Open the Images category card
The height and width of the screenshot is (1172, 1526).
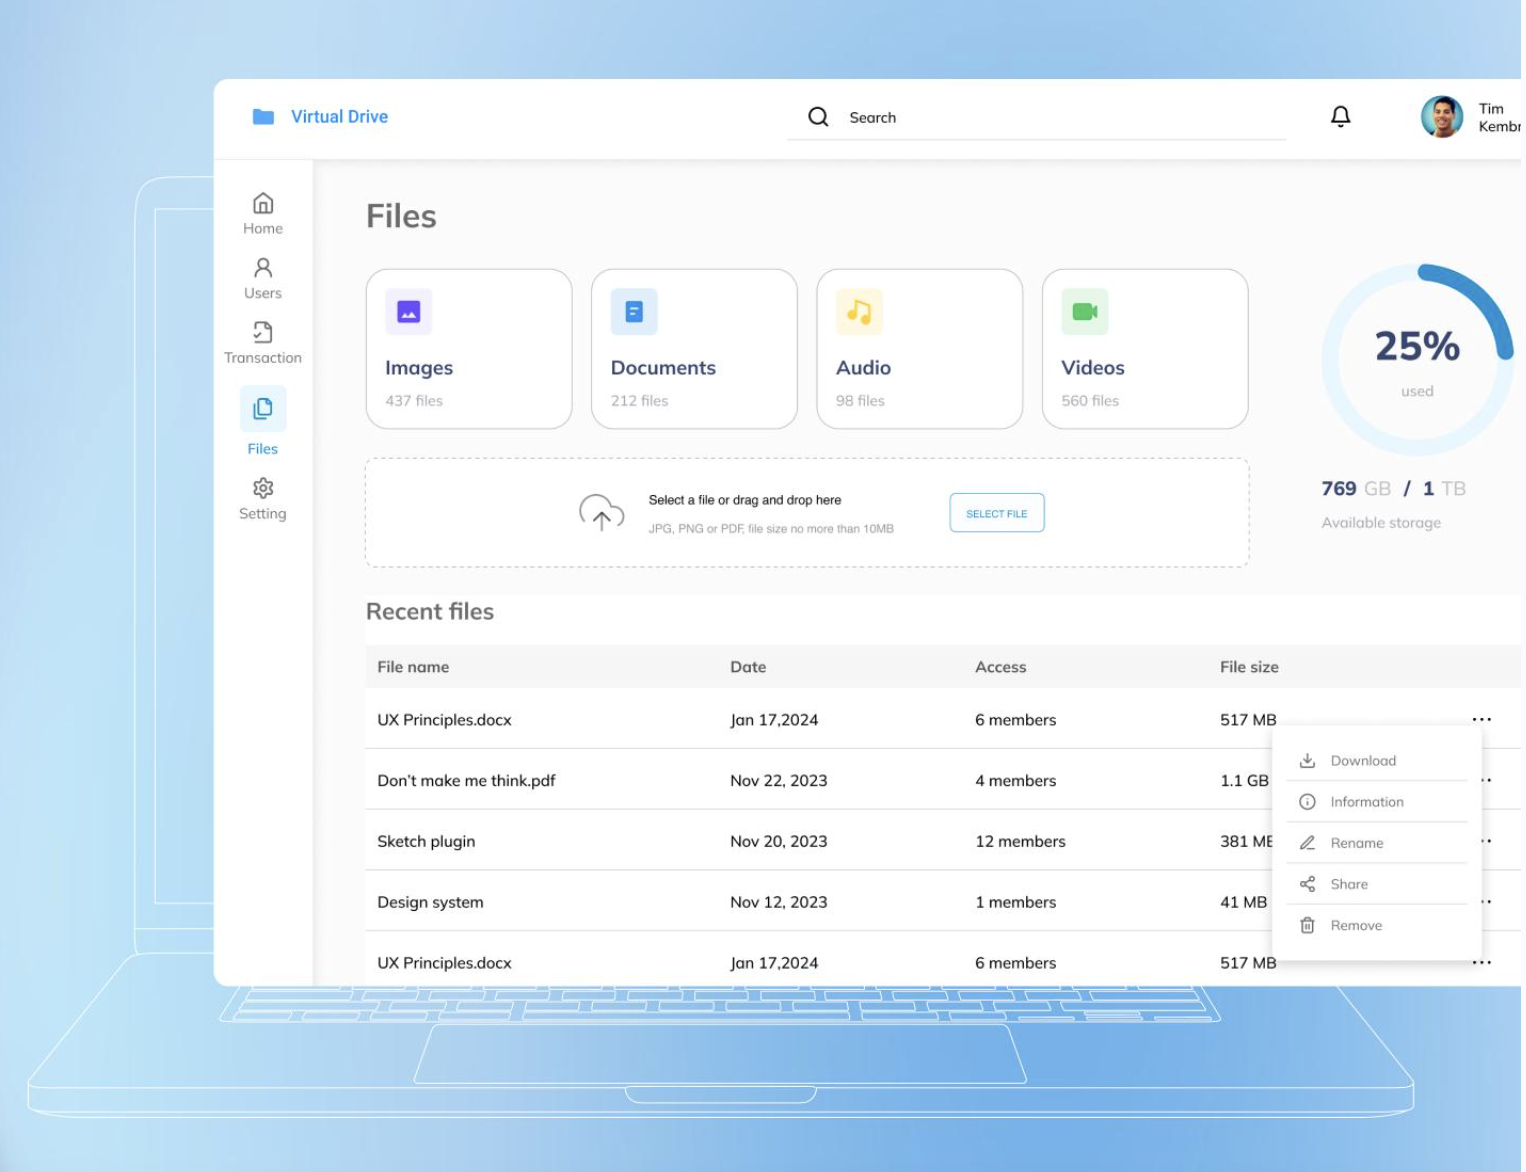click(x=469, y=349)
